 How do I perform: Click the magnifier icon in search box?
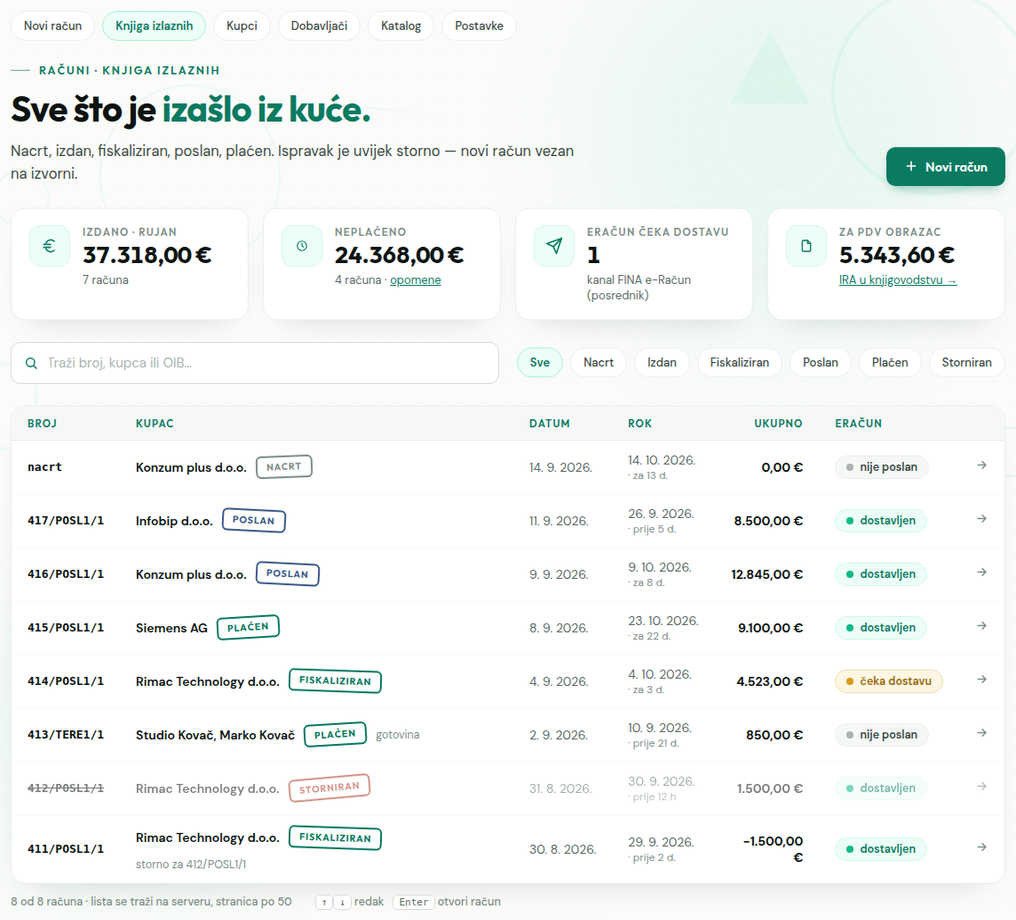[31, 363]
